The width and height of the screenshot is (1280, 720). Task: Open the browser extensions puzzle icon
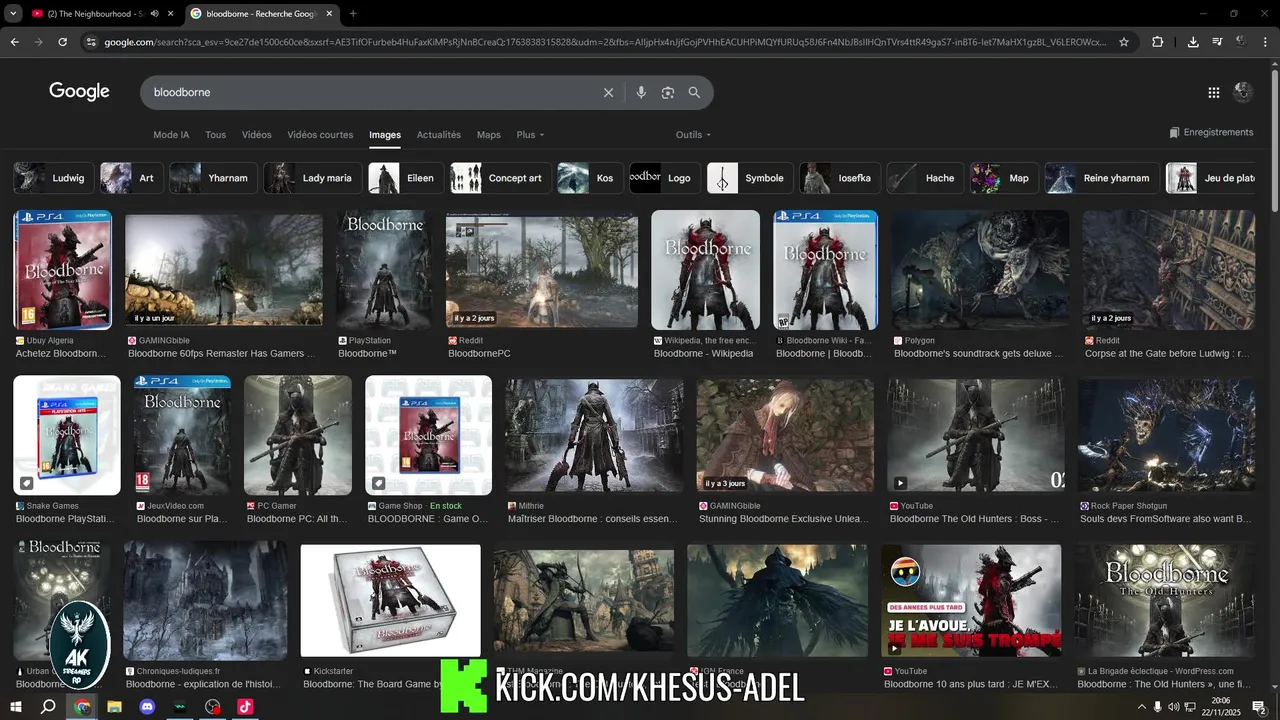coord(1158,42)
